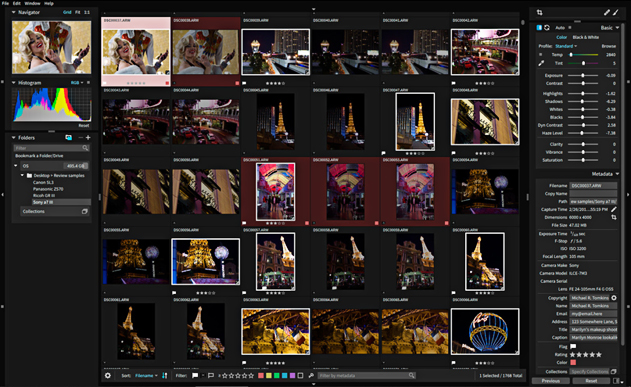This screenshot has width=631, height=387.
Task: Toggle sort direction icon beside Filename
Action: (x=165, y=375)
